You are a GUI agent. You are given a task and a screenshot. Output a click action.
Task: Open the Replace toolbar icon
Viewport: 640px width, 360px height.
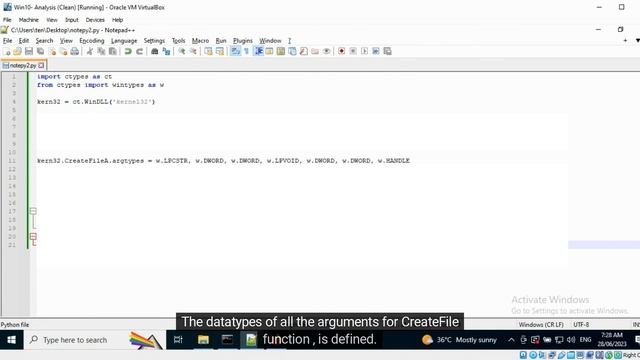click(166, 51)
